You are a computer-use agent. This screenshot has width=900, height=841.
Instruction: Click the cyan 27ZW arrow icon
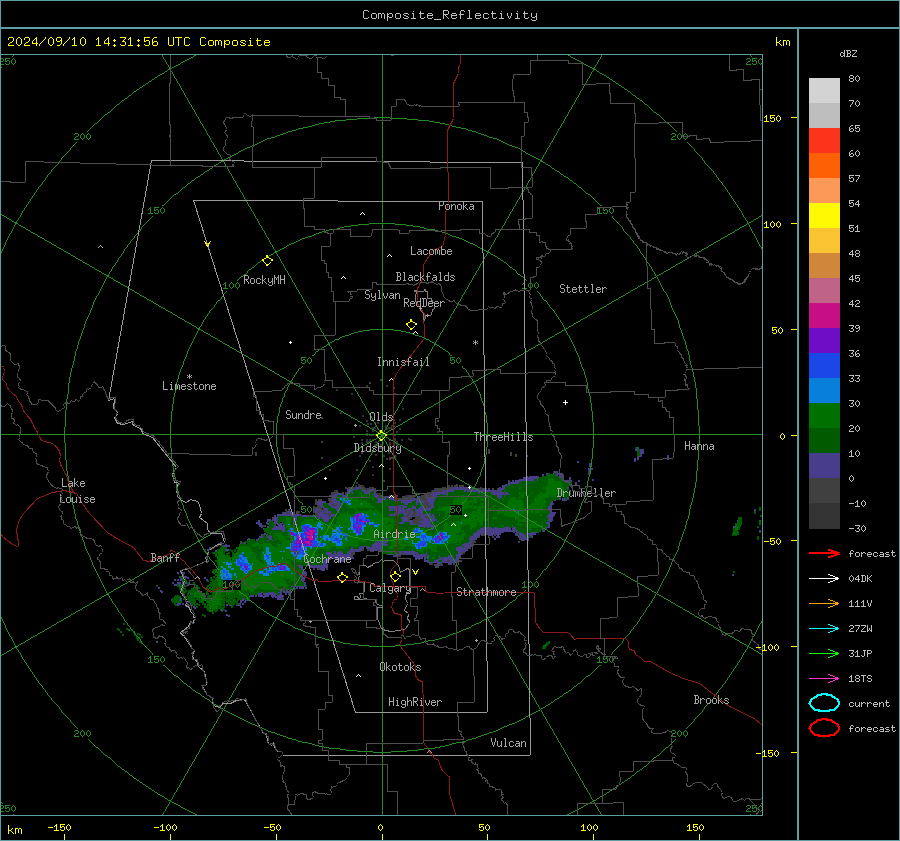824,629
